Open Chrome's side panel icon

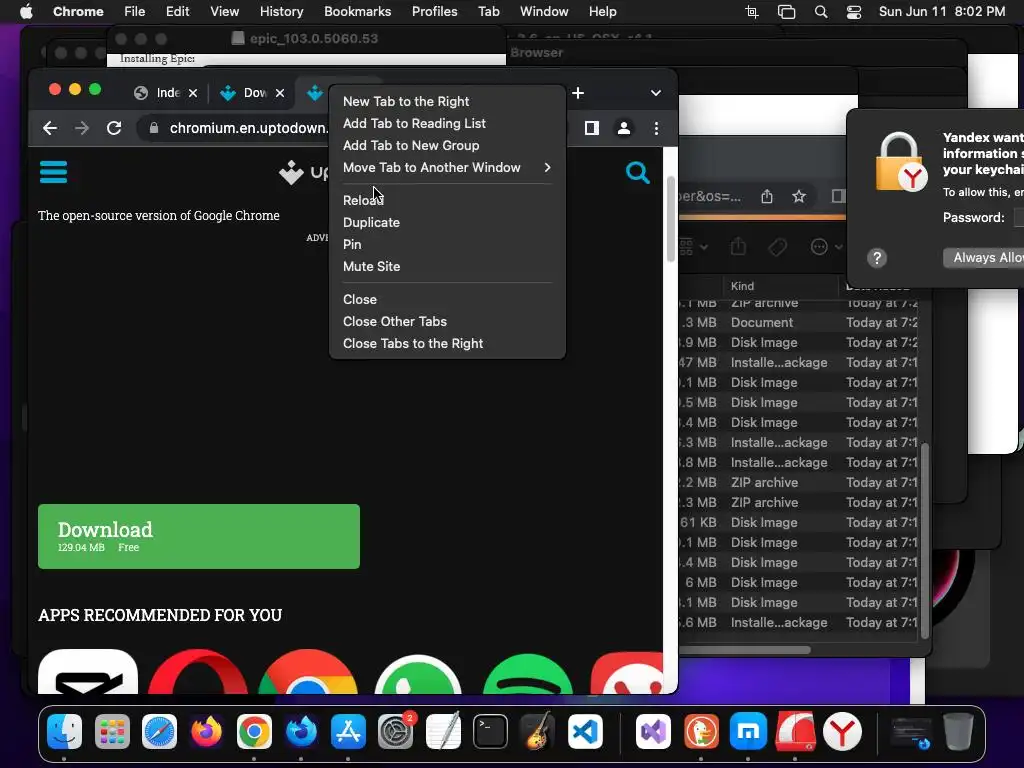tap(592, 128)
